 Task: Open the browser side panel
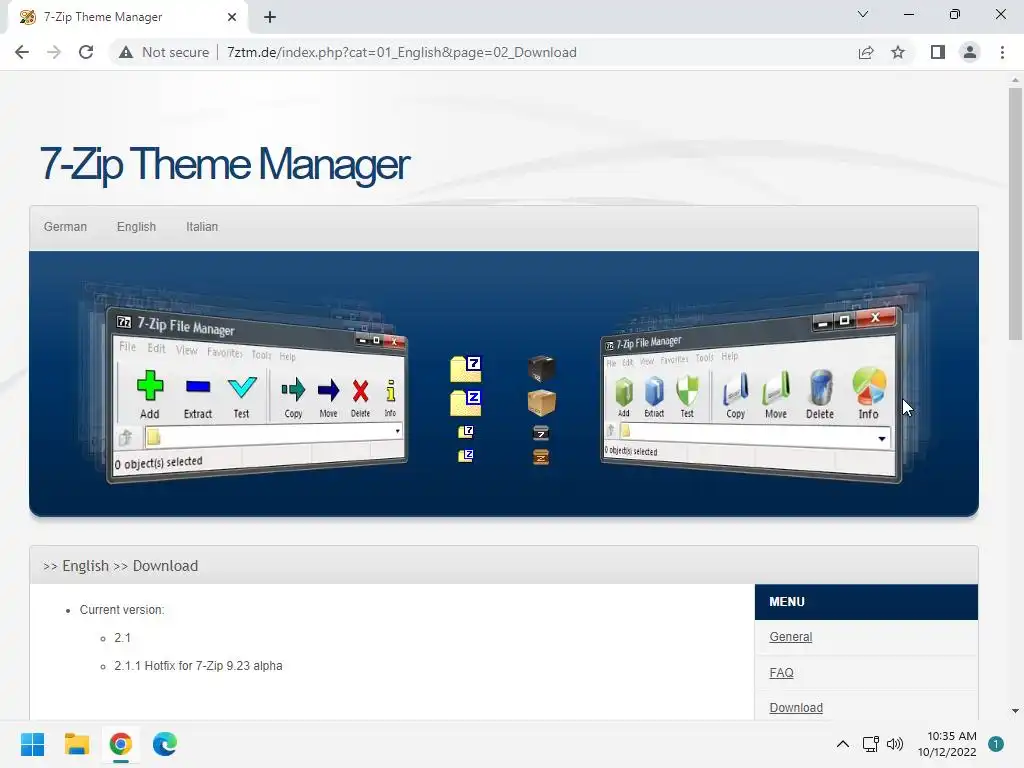938,52
